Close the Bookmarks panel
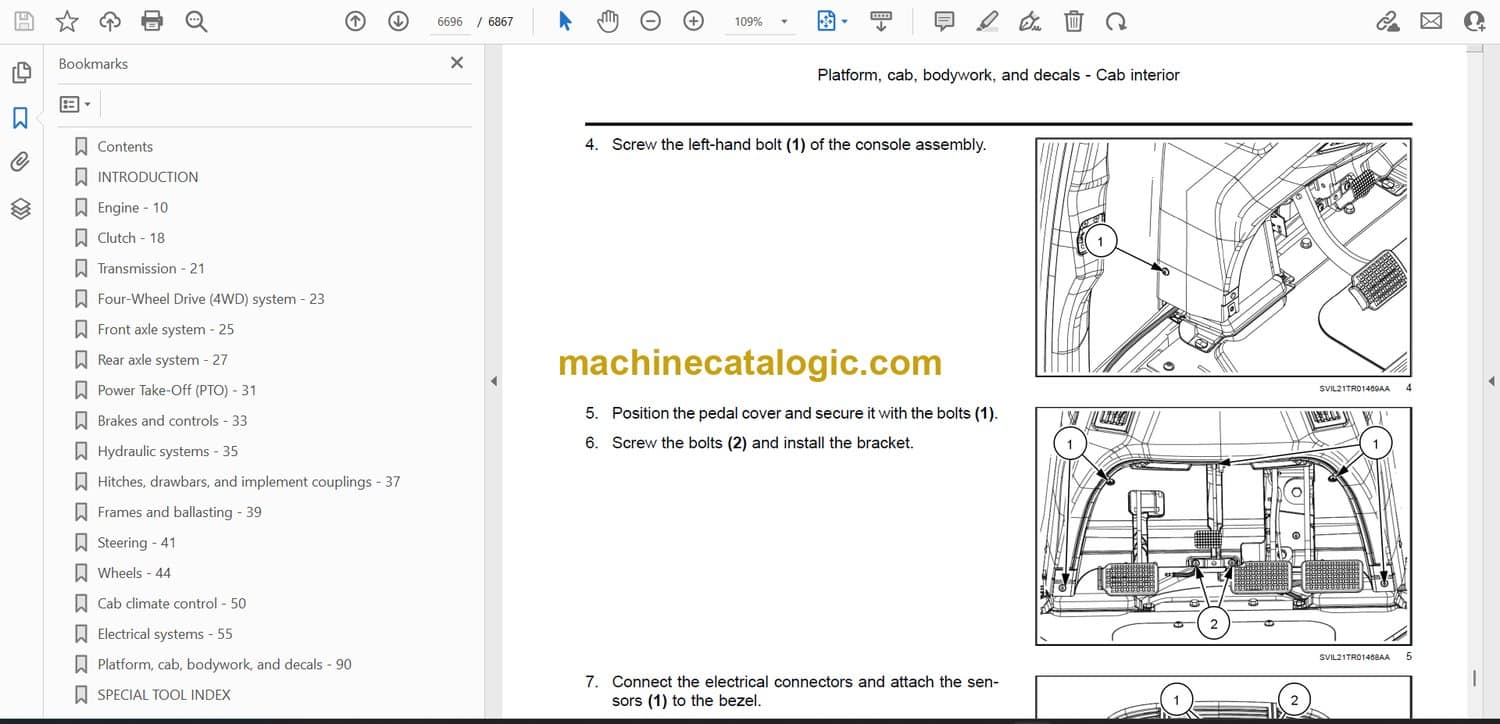This screenshot has height=724, width=1500. pos(457,63)
